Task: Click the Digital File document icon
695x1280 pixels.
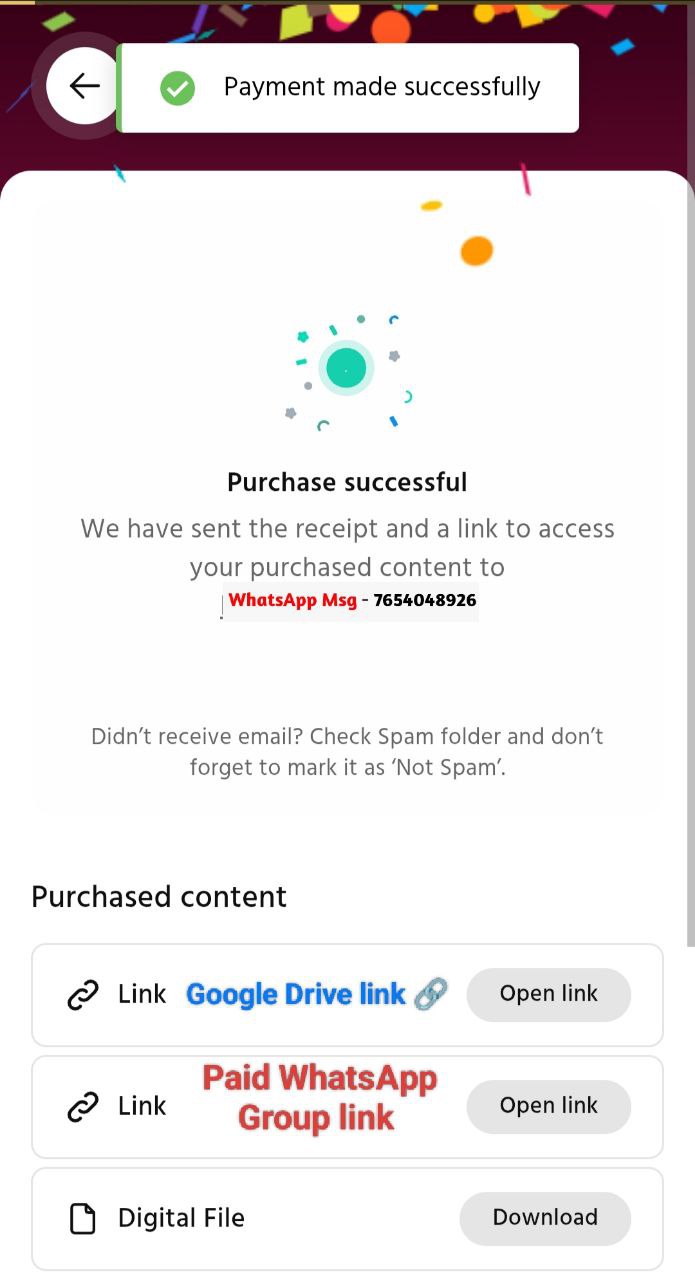Action: 83,1218
